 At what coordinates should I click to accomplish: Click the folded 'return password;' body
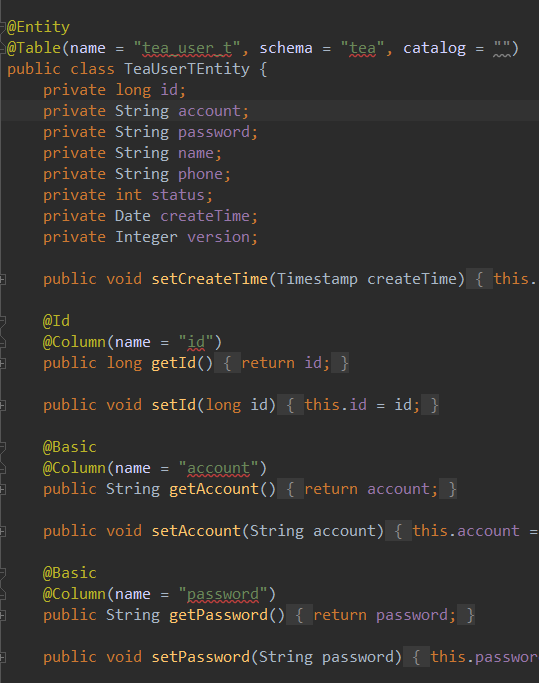click(x=384, y=615)
